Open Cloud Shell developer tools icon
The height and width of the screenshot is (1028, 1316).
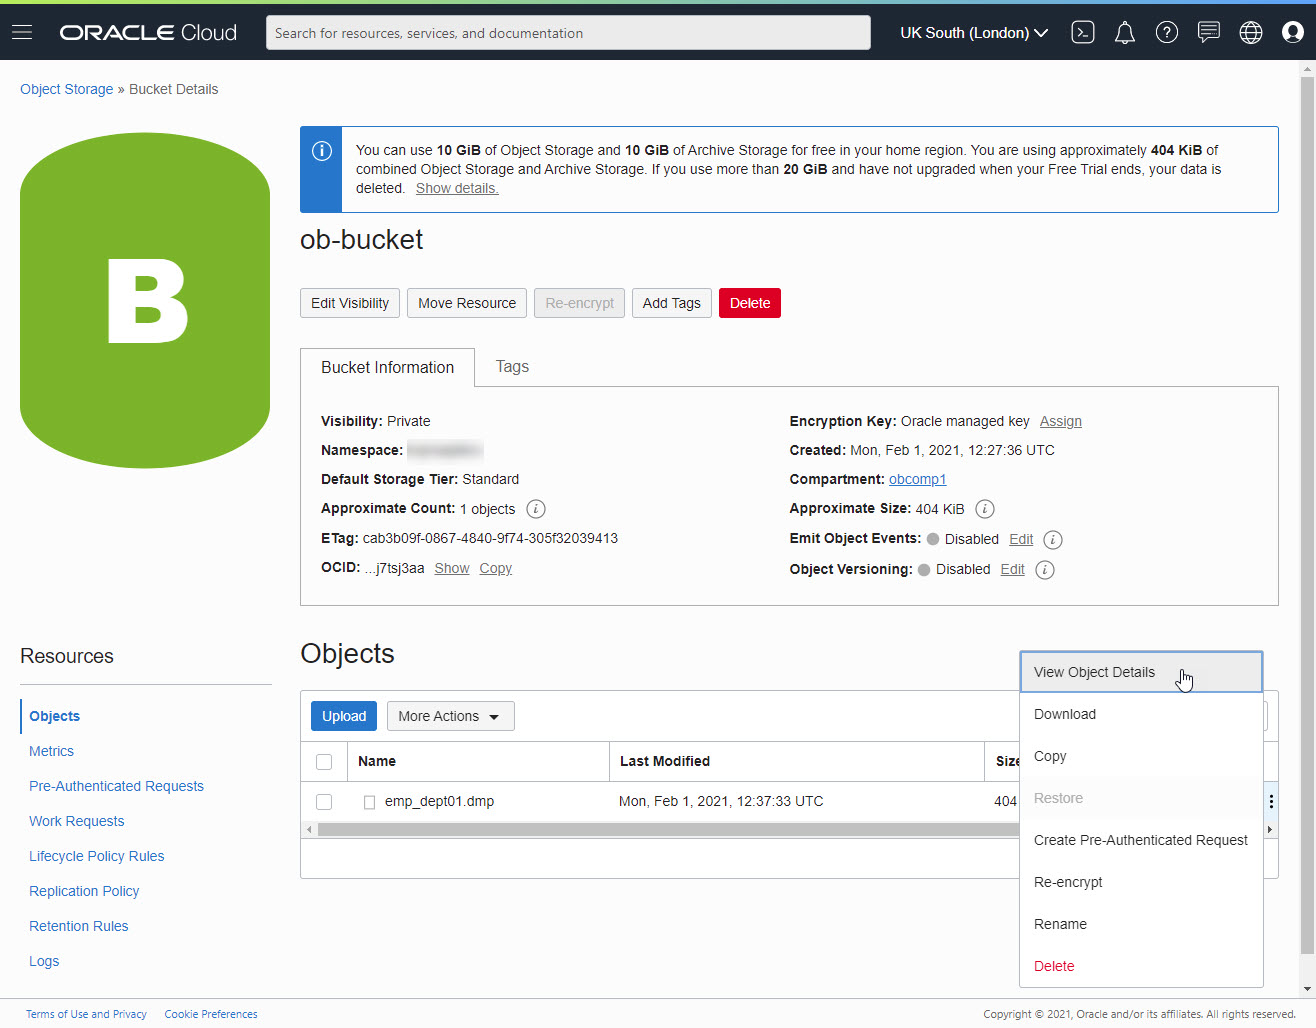coord(1083,33)
